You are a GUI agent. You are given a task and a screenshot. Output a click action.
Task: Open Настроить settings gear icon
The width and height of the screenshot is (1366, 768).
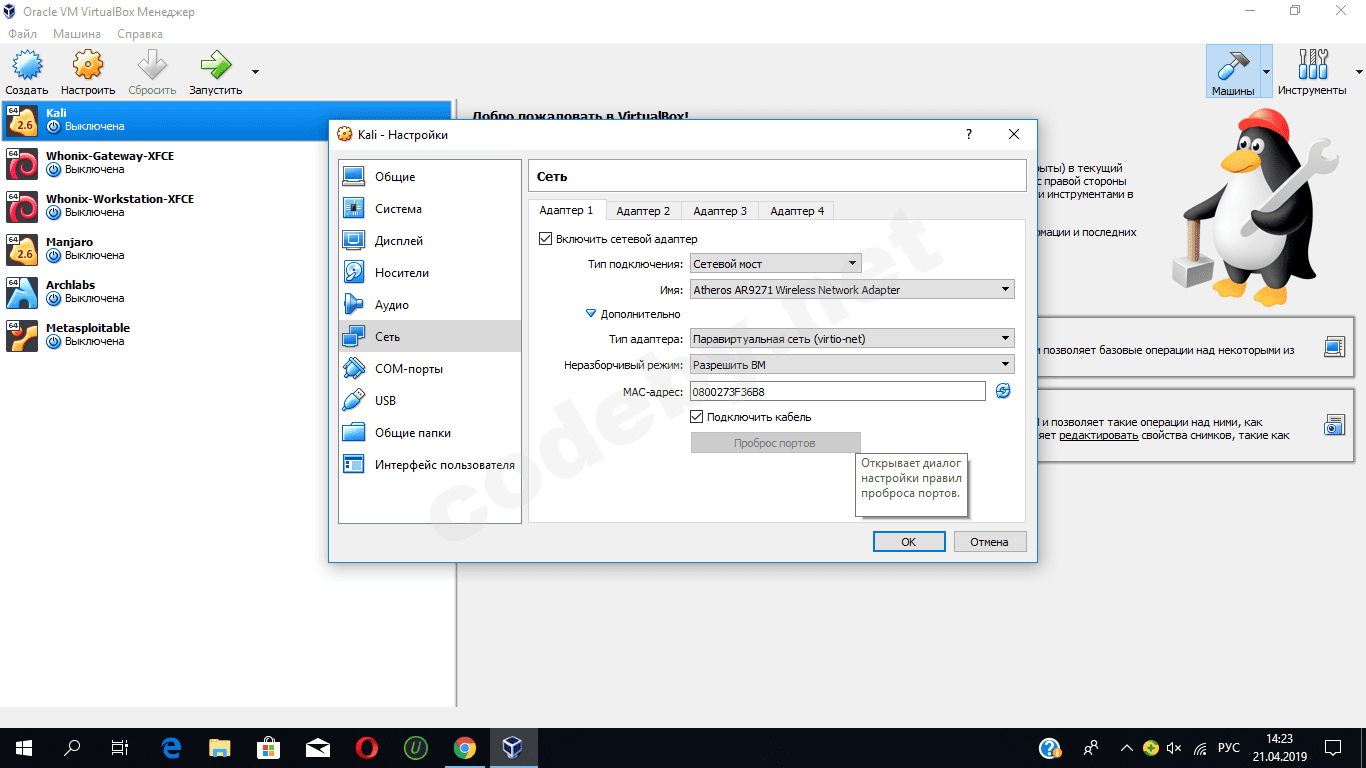[88, 67]
